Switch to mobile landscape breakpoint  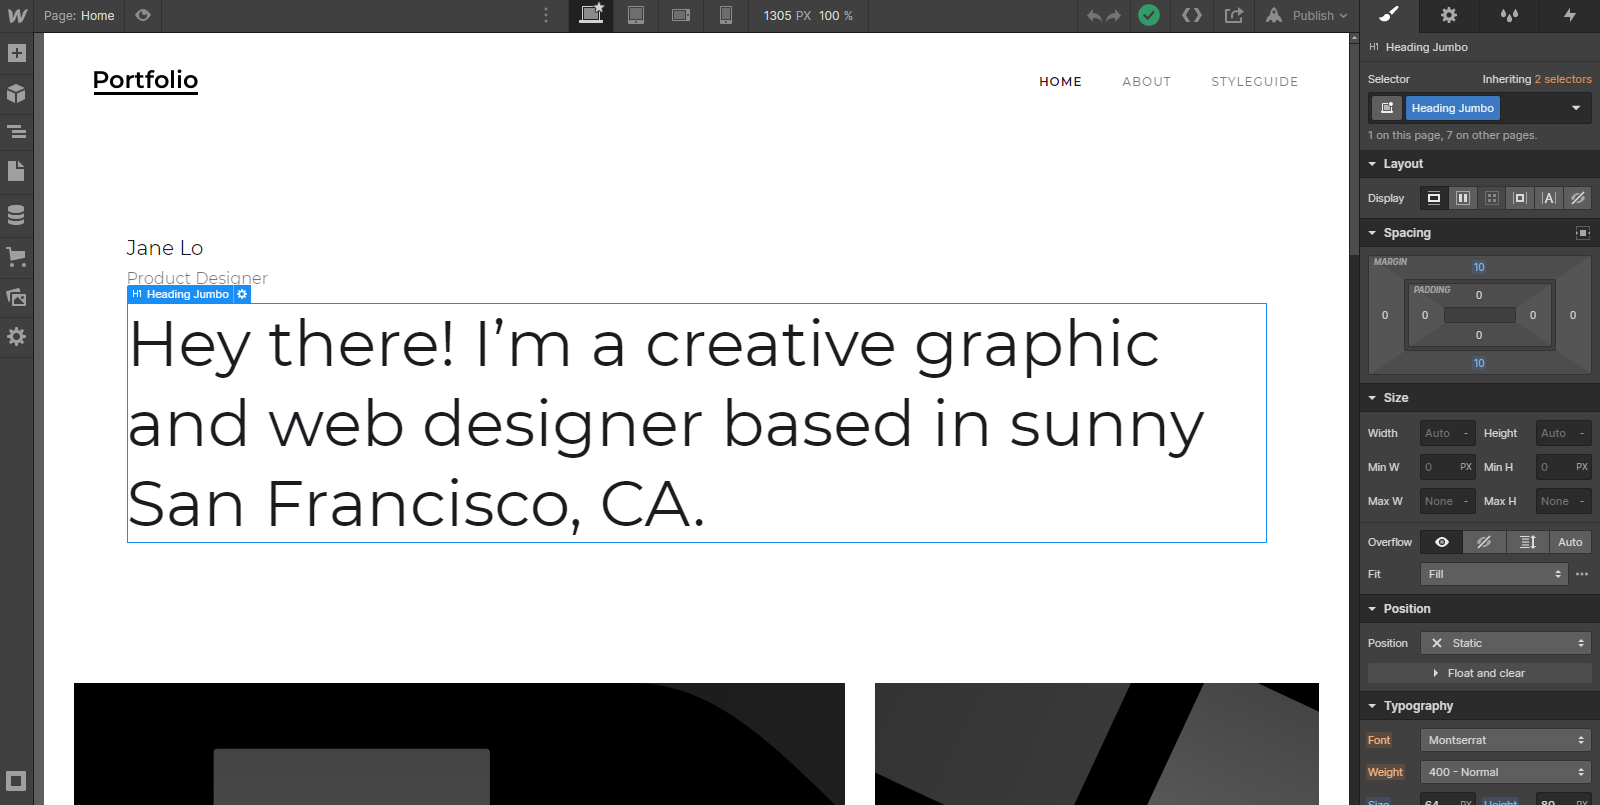coord(681,15)
